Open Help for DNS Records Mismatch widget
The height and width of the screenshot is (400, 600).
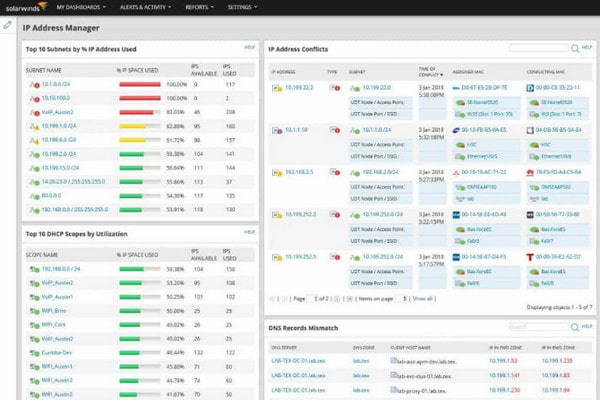point(587,326)
